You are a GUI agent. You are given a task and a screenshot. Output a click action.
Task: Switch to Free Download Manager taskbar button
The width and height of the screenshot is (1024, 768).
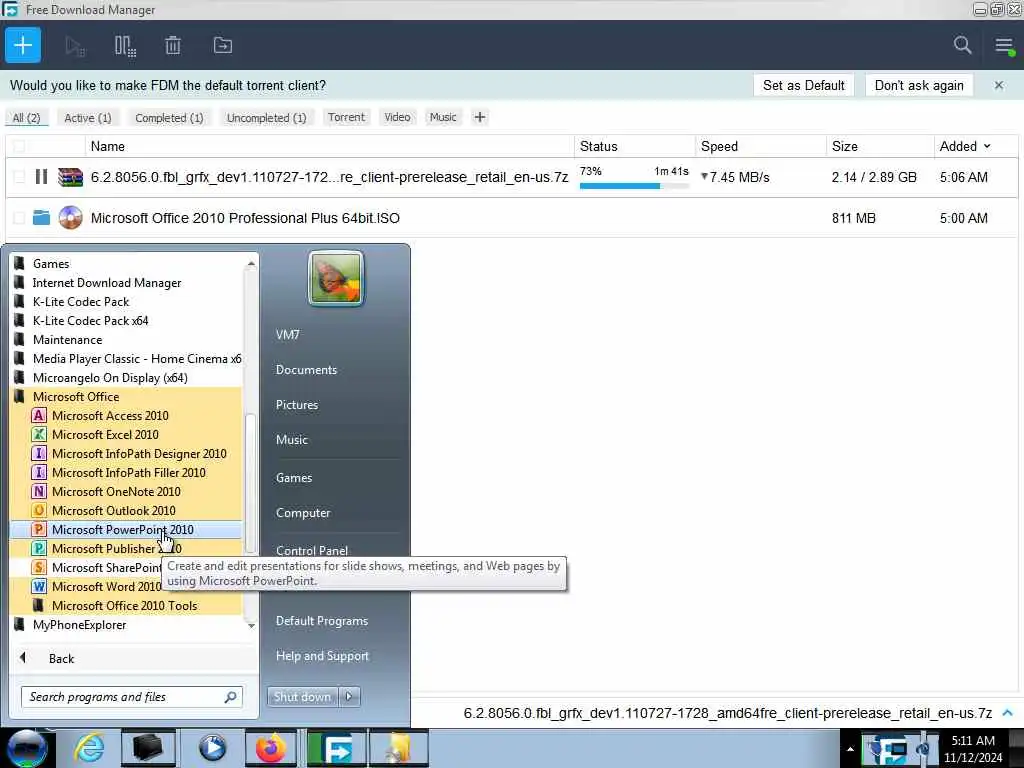click(337, 748)
